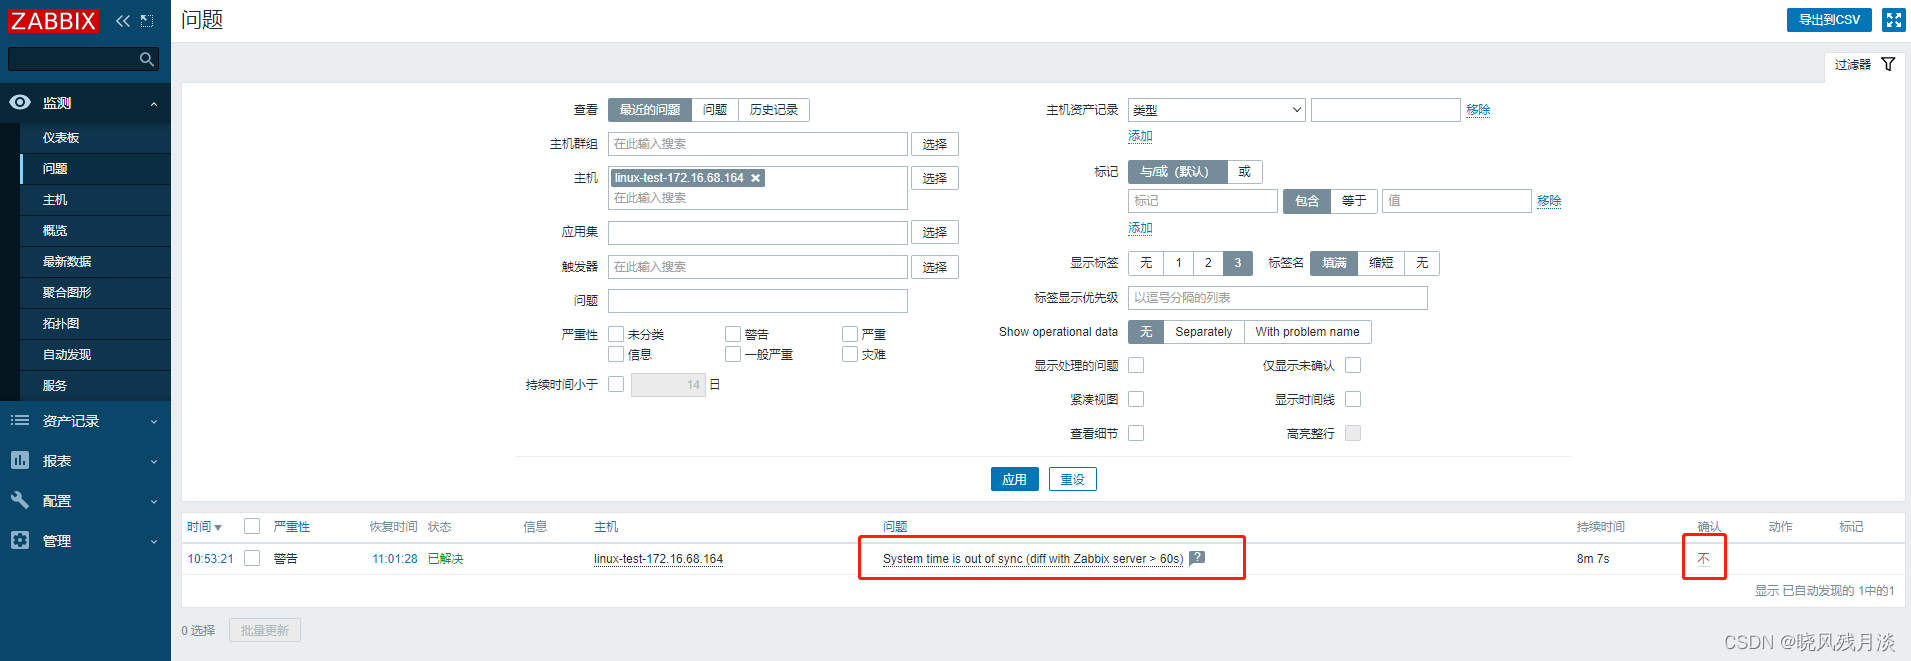This screenshot has height=661, width=1911.
Task: Click 移除 link beside inventory field
Action: [1478, 110]
